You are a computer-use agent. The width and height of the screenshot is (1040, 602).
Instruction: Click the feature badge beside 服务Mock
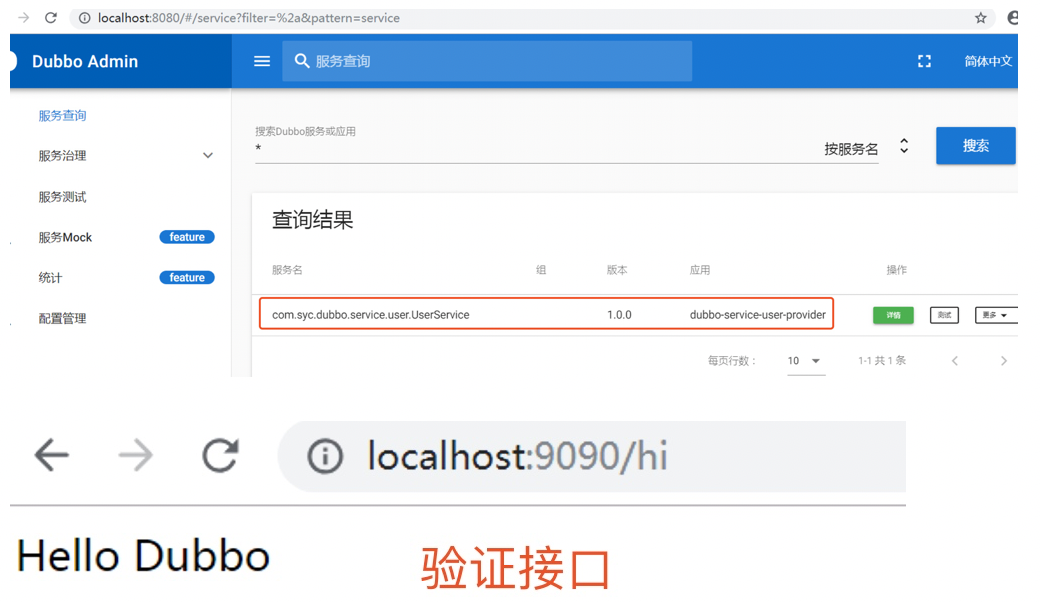pyautogui.click(x=187, y=237)
